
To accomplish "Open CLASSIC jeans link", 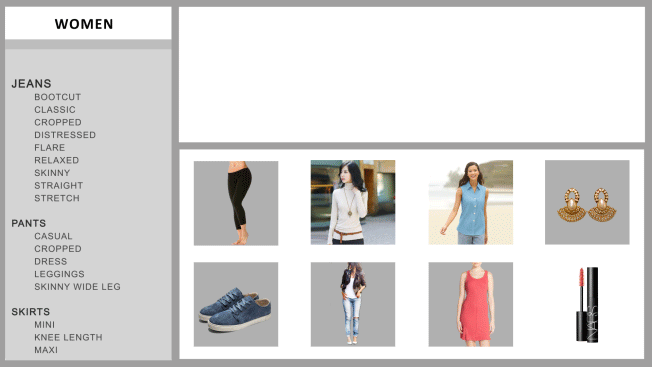I will tap(55, 110).
